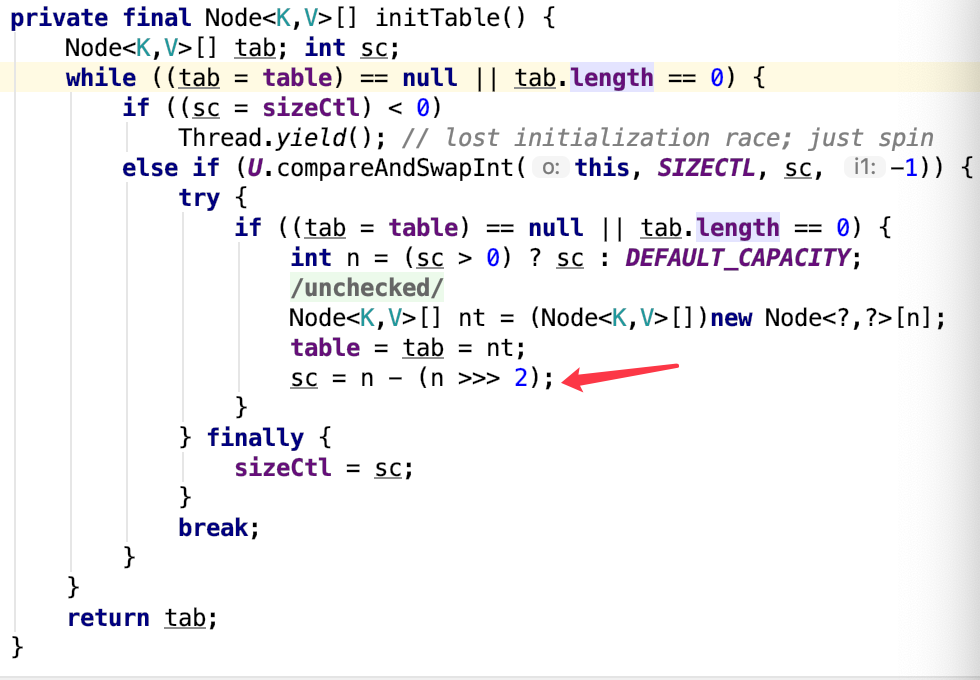This screenshot has height=680, width=980.
Task: Click the 'lost initialization race; just spin' comment
Action: pyautogui.click(x=668, y=138)
